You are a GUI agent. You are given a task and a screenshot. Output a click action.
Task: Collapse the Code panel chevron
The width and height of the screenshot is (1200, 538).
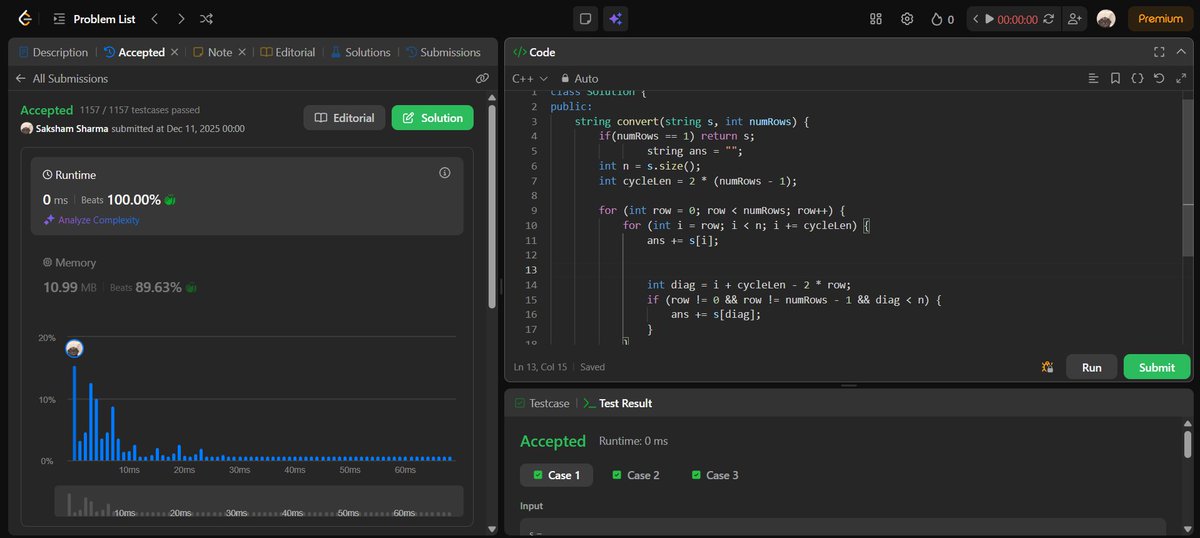pos(1181,52)
